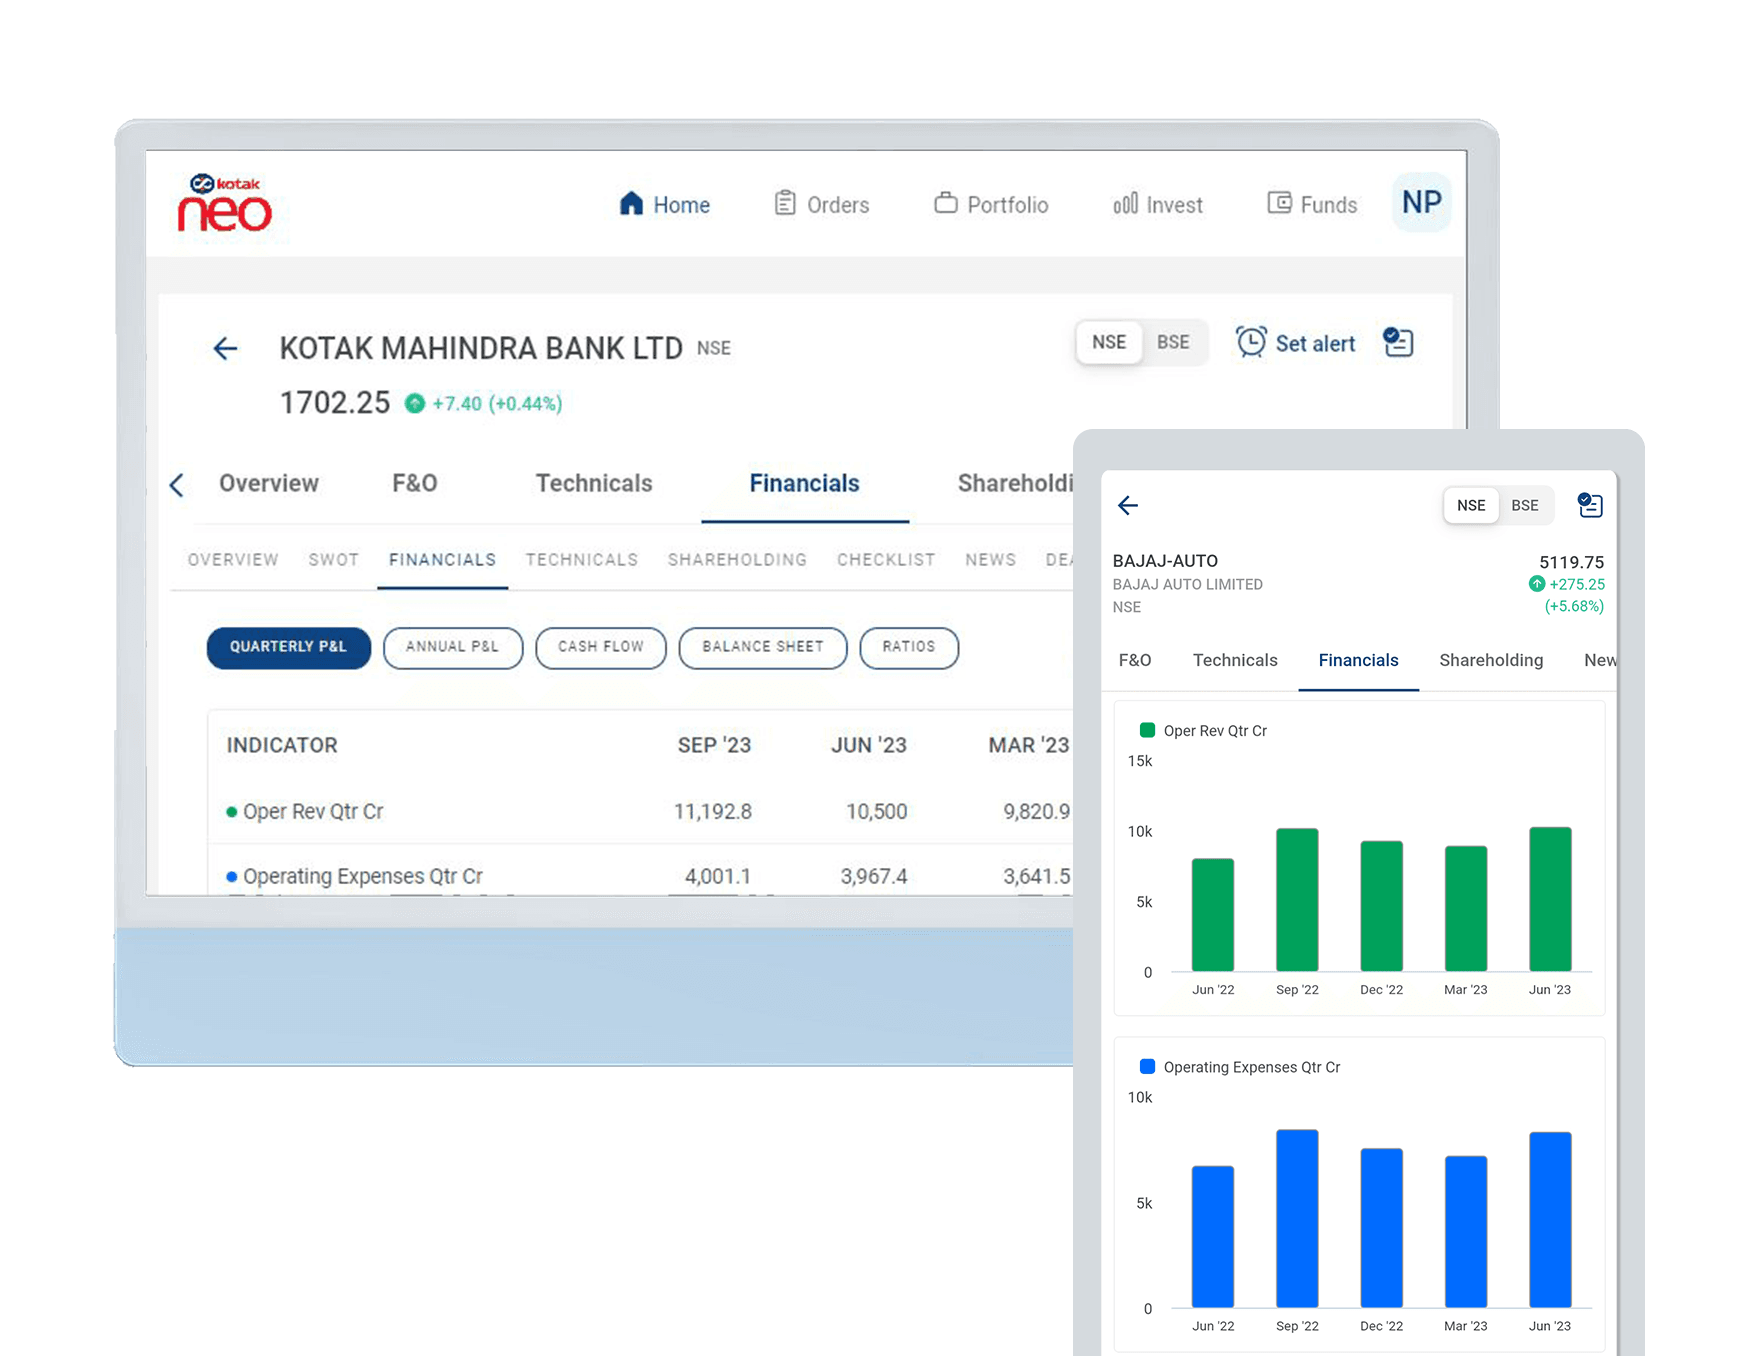Switch Bajaj-Auto panel exchange to BSE

click(x=1524, y=506)
